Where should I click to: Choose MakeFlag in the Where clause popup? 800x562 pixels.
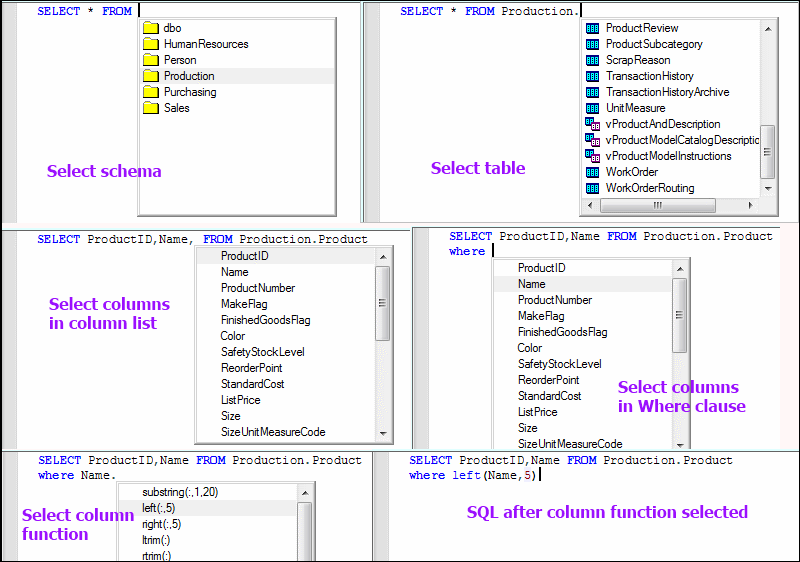(541, 316)
